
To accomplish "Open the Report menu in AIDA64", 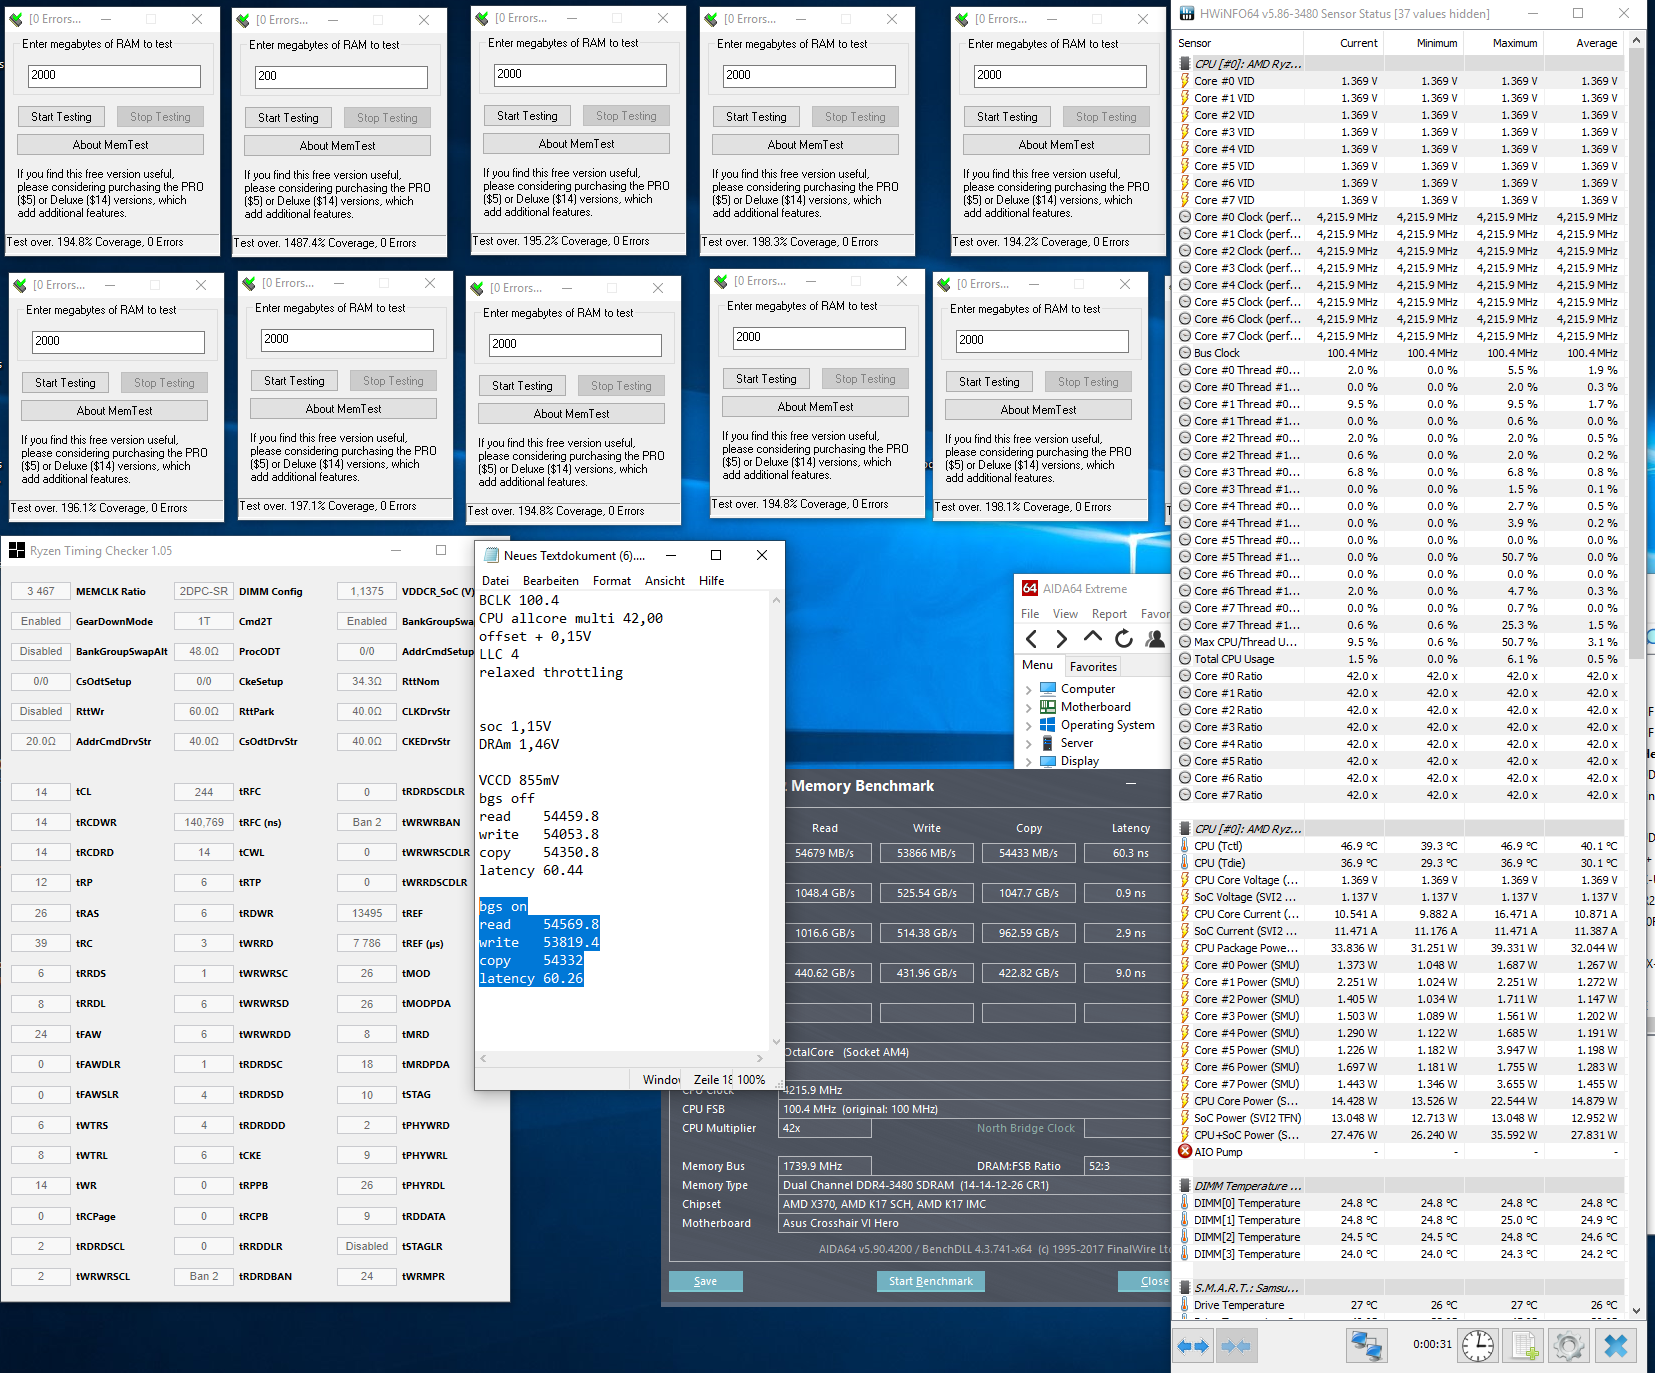I will [1109, 614].
